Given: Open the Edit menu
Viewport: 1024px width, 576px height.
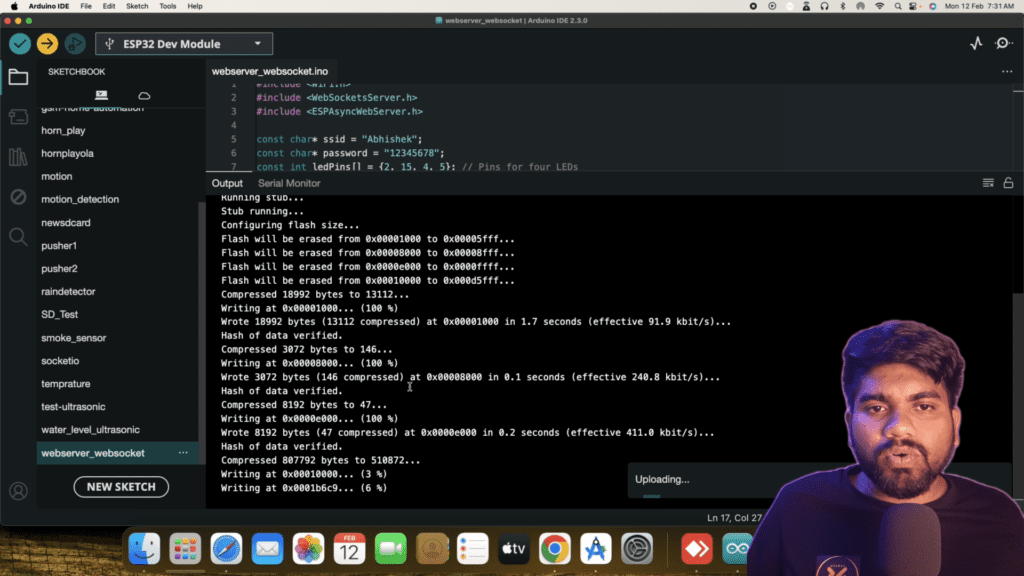Looking at the screenshot, I should (x=109, y=6).
